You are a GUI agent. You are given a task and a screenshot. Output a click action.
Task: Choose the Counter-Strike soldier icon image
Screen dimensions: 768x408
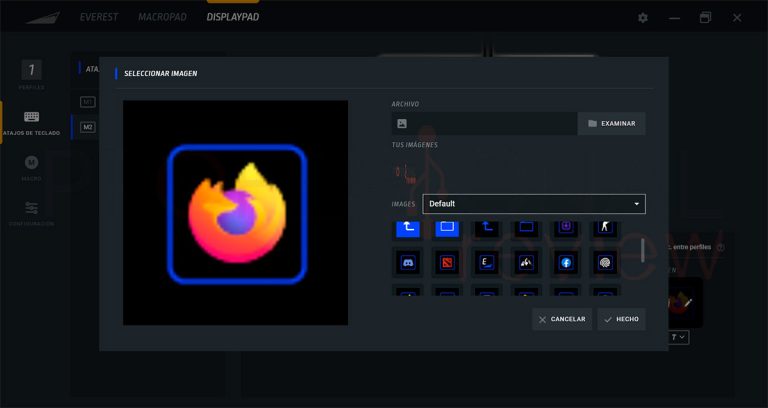coord(605,229)
